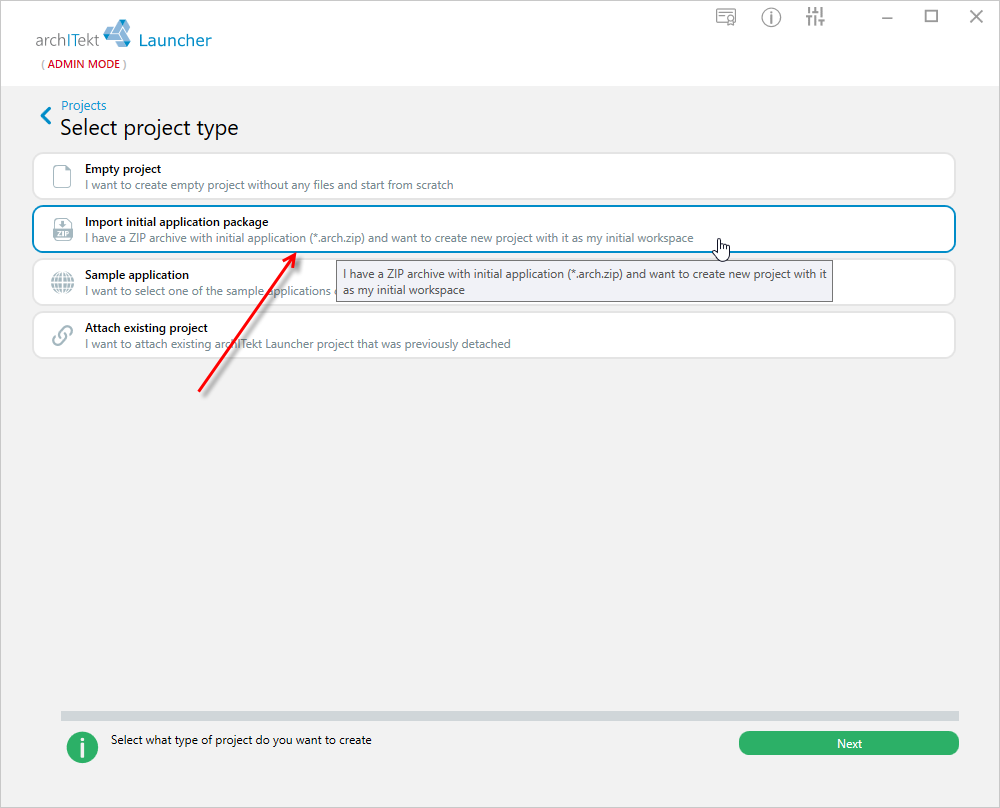Maximize the Launcher window

pos(931,17)
